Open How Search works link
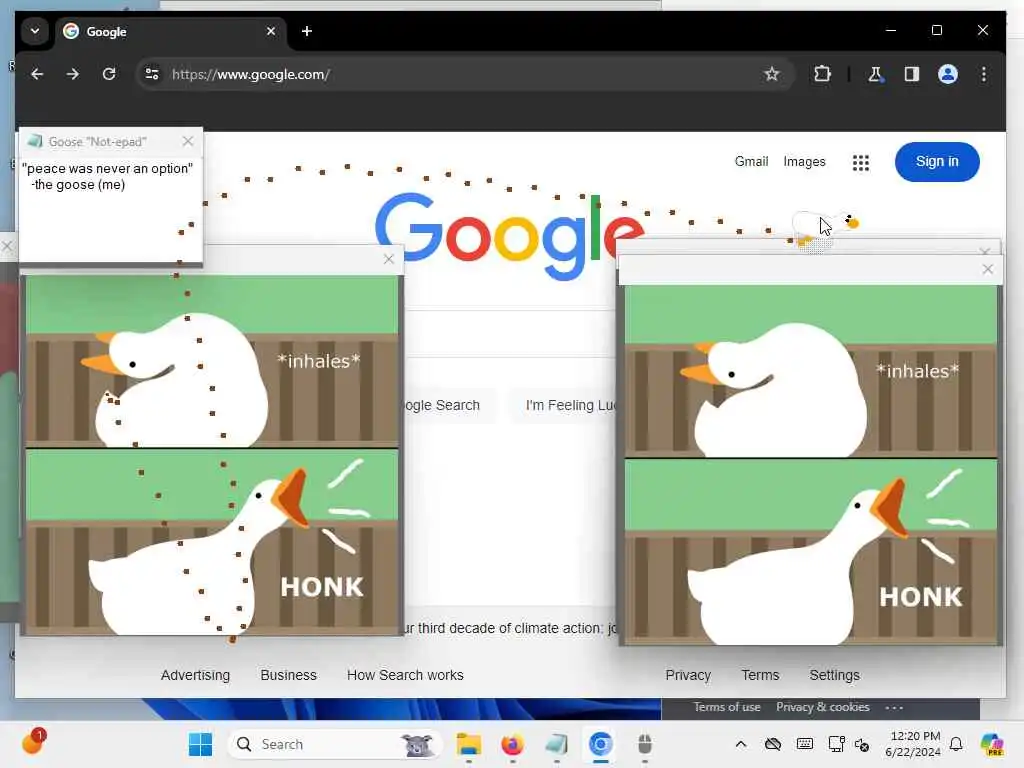The width and height of the screenshot is (1024, 768). point(405,675)
